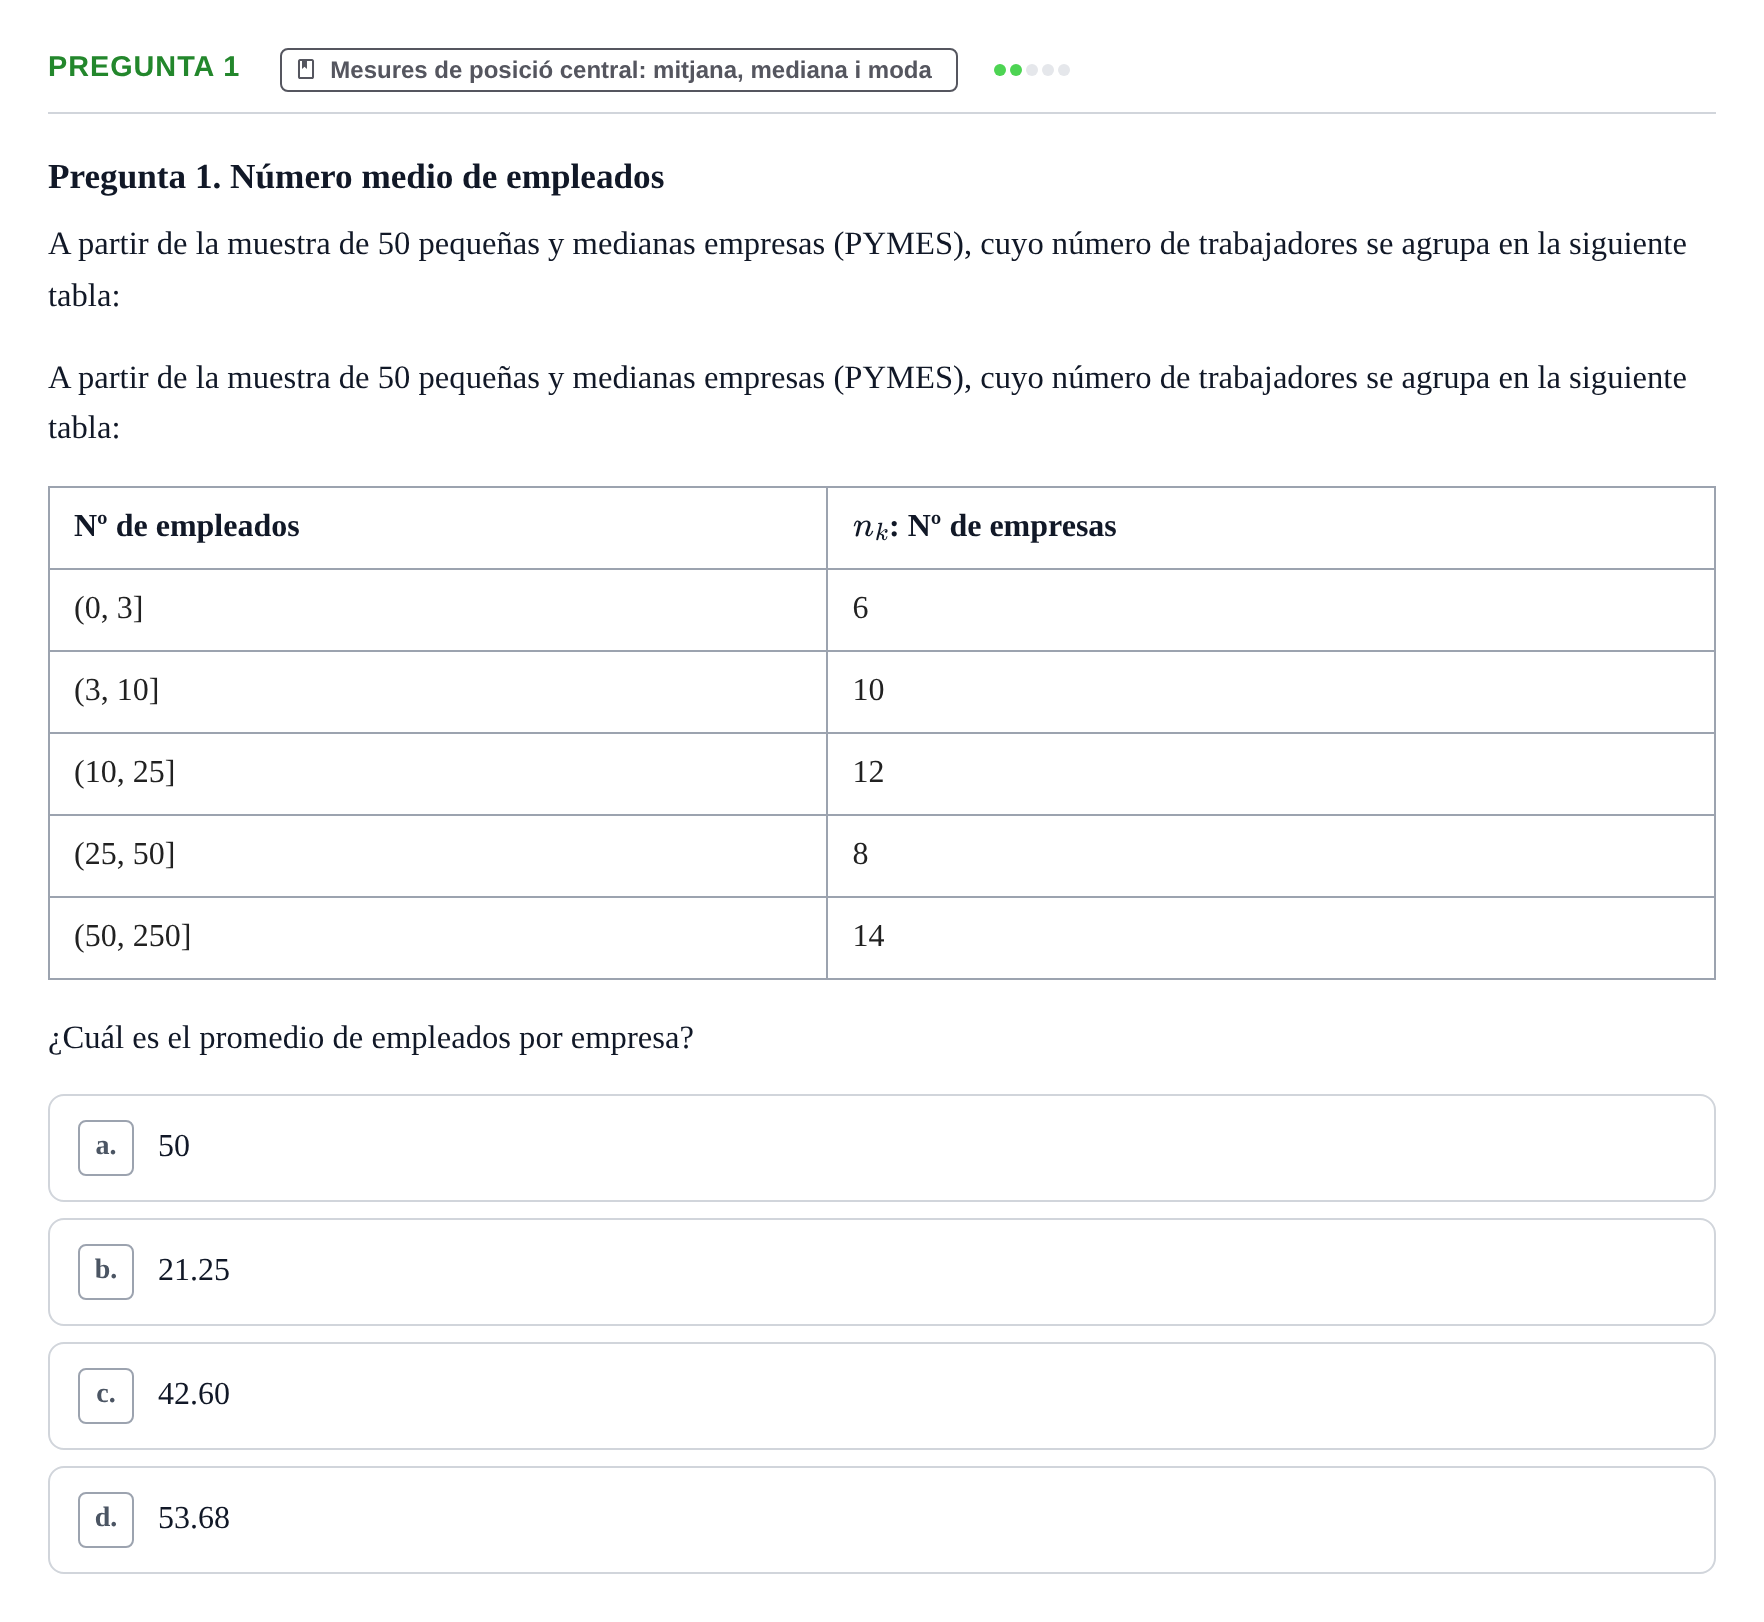Click the question '¿Cuál es el promedio de empleados por empresa?'

click(371, 1038)
